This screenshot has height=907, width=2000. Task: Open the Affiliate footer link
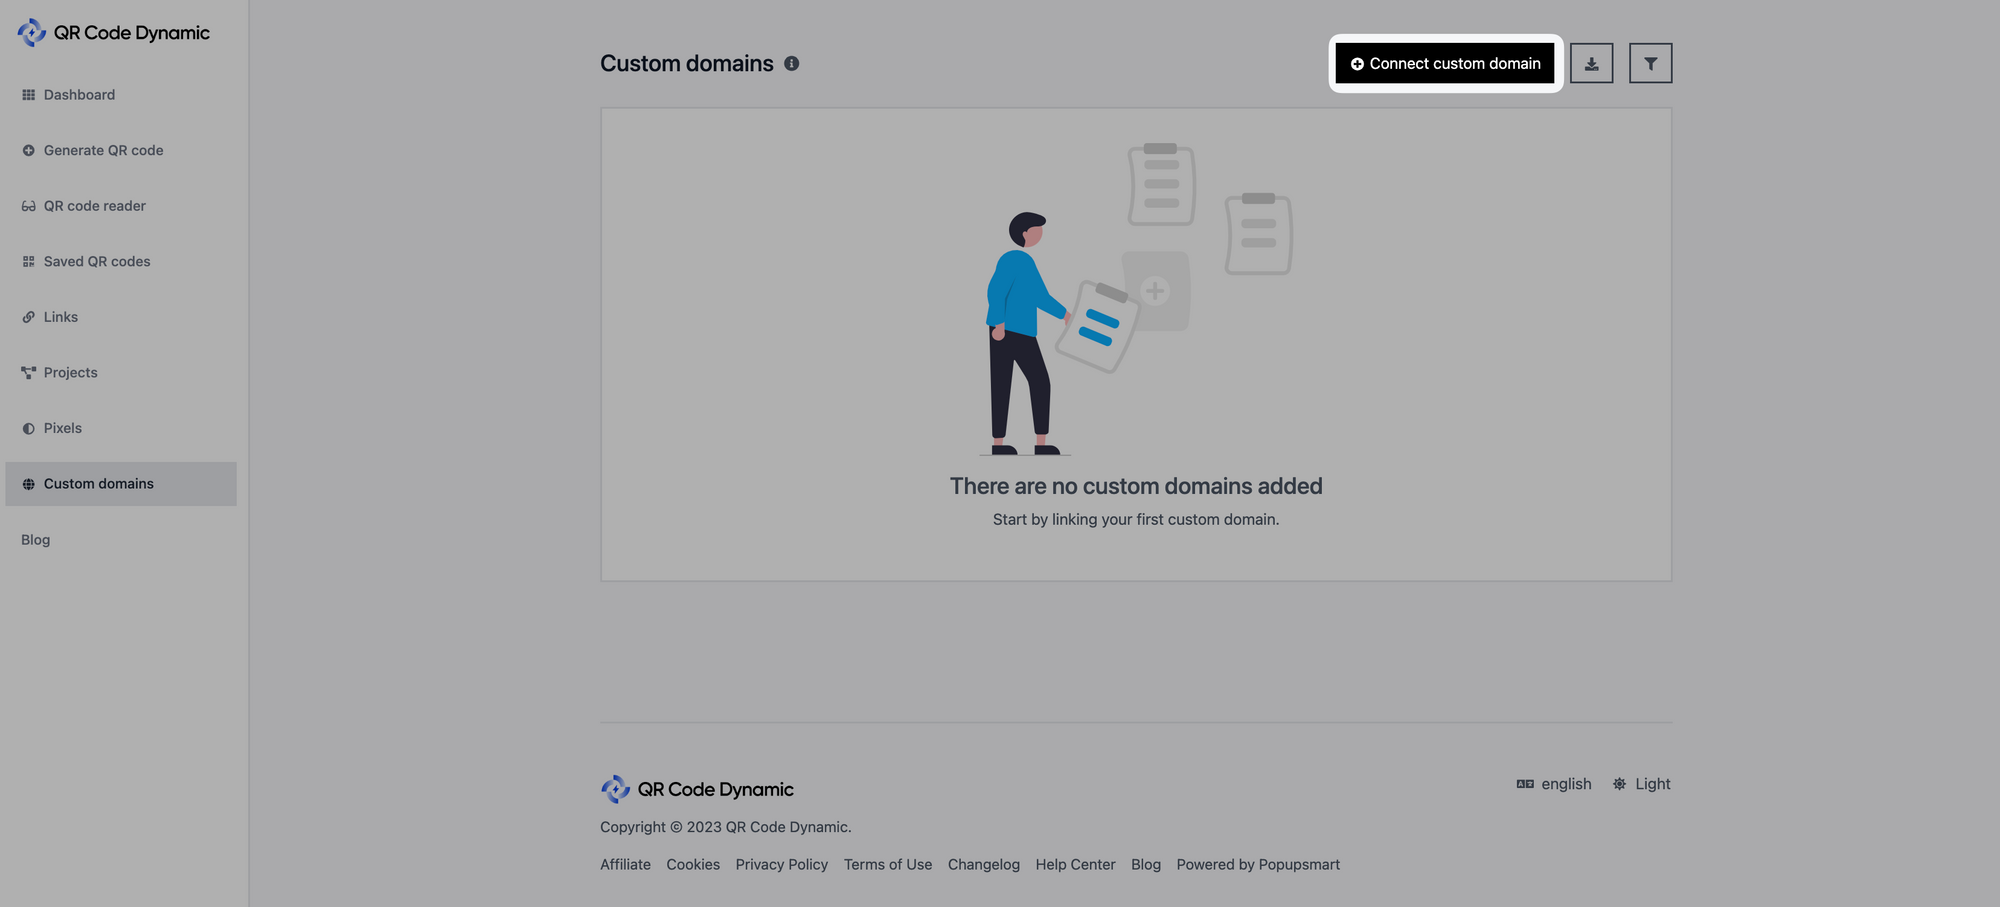point(625,865)
